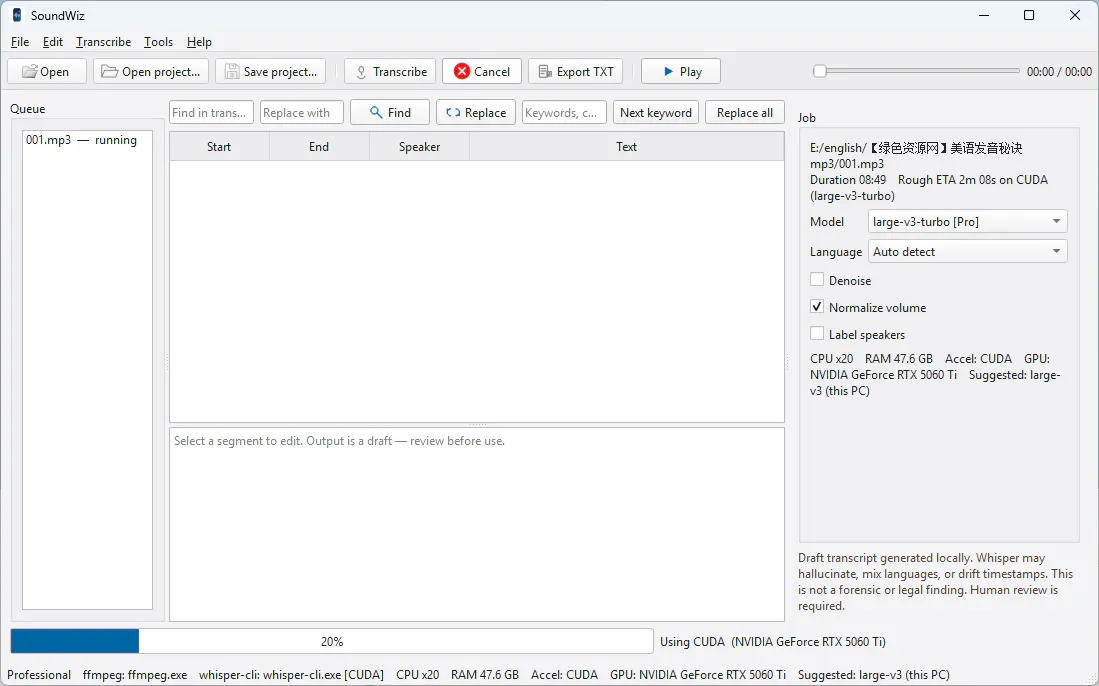Focus the Find in transcript input field
The image size is (1099, 686).
tap(211, 113)
